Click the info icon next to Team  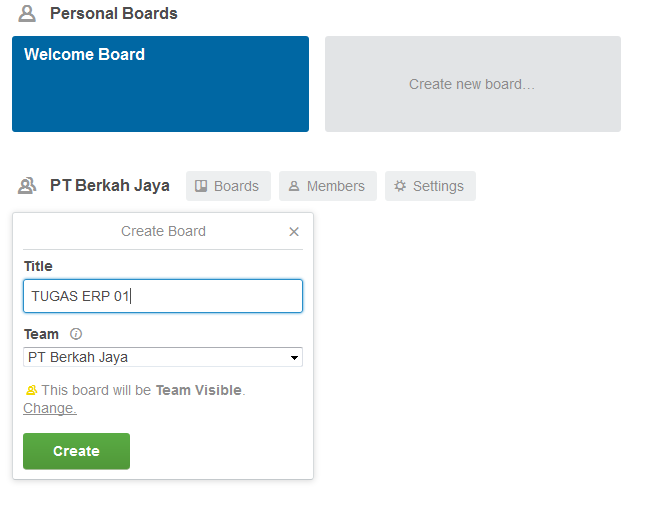coord(76,334)
